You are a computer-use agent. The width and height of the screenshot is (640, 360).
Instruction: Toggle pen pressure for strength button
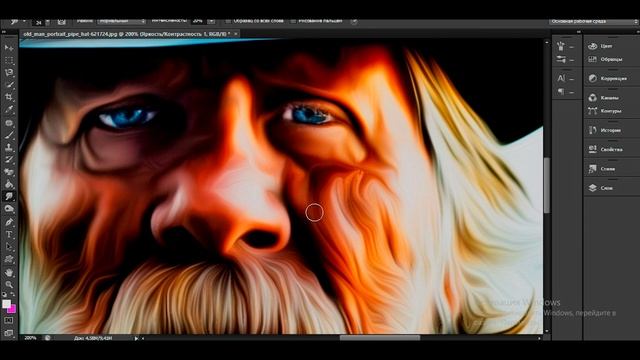pyautogui.click(x=354, y=21)
